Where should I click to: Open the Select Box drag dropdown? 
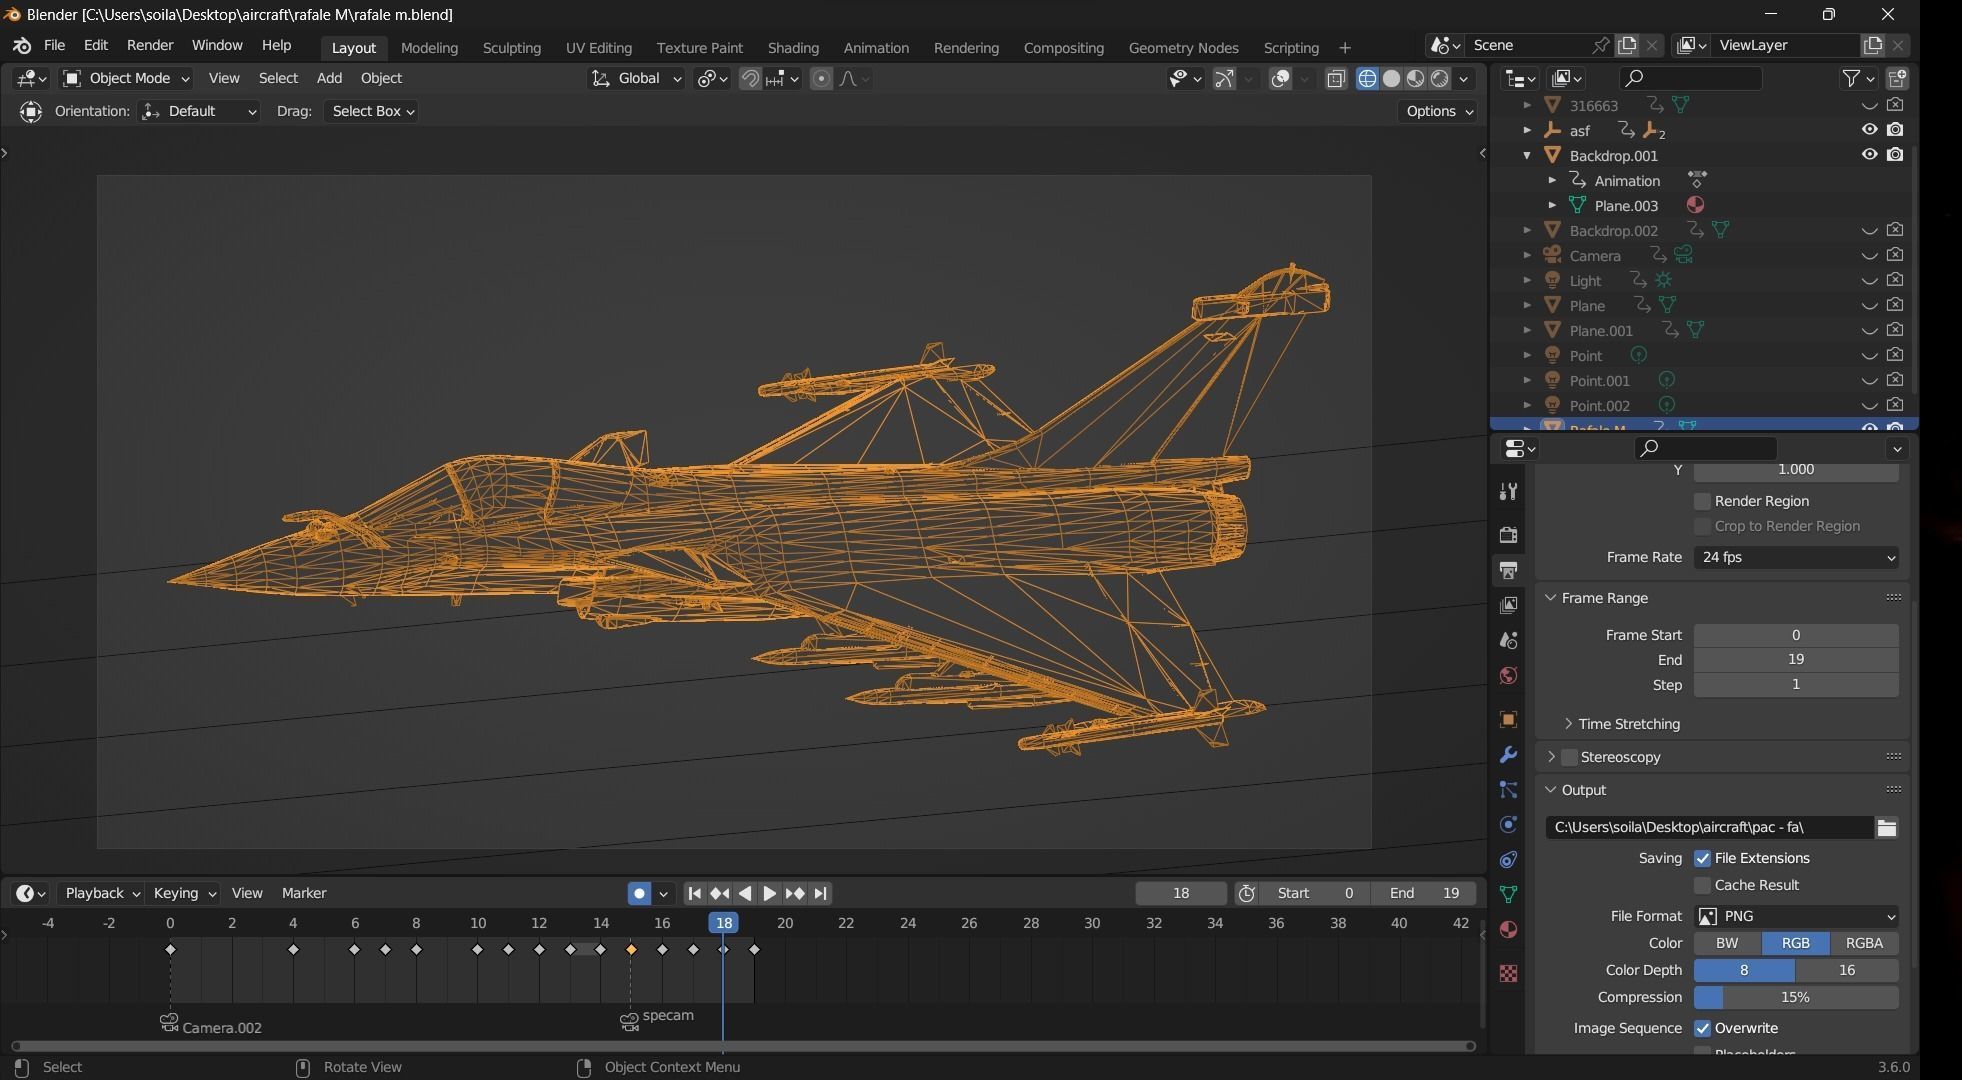[372, 112]
